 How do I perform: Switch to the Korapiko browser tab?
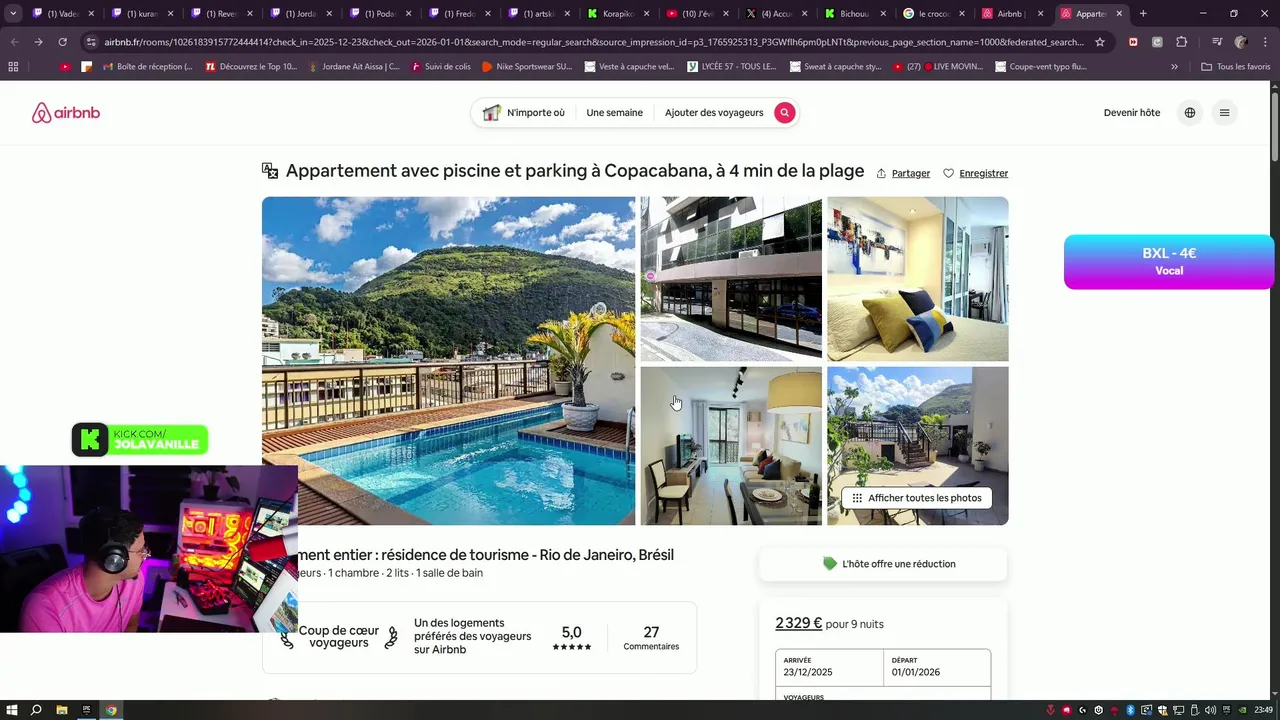click(618, 14)
